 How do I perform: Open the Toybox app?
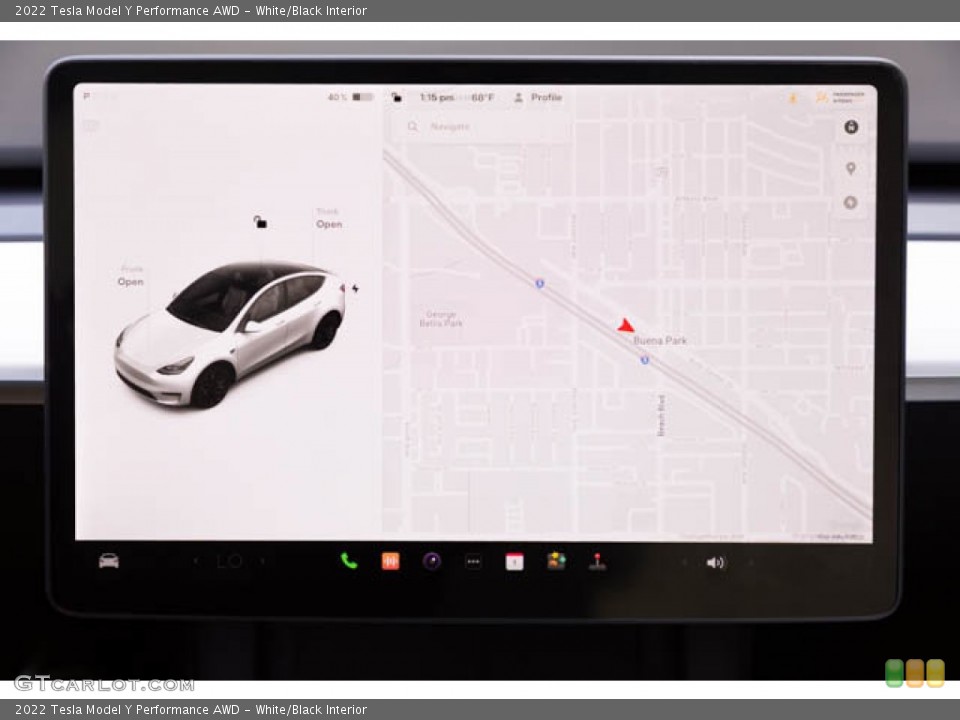(556, 561)
